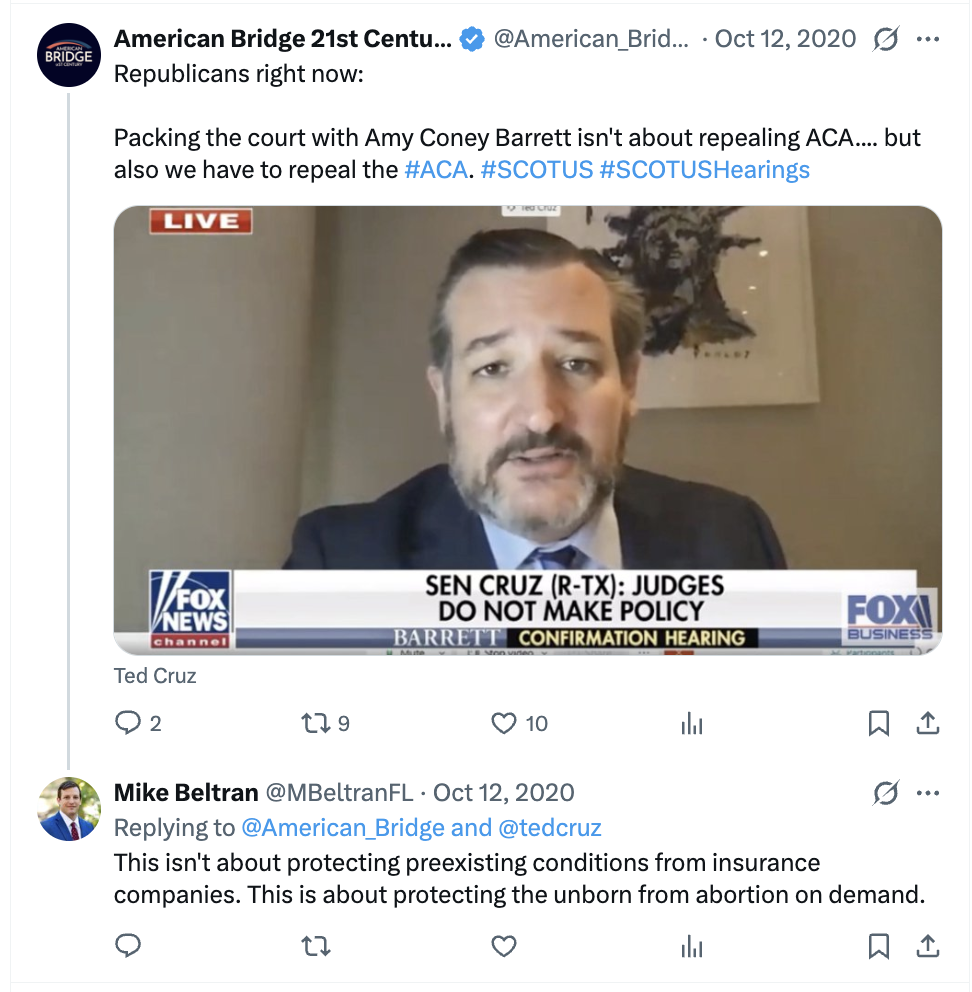Retweet Mike Beltran's reply
The image size is (972, 992).
click(x=315, y=946)
